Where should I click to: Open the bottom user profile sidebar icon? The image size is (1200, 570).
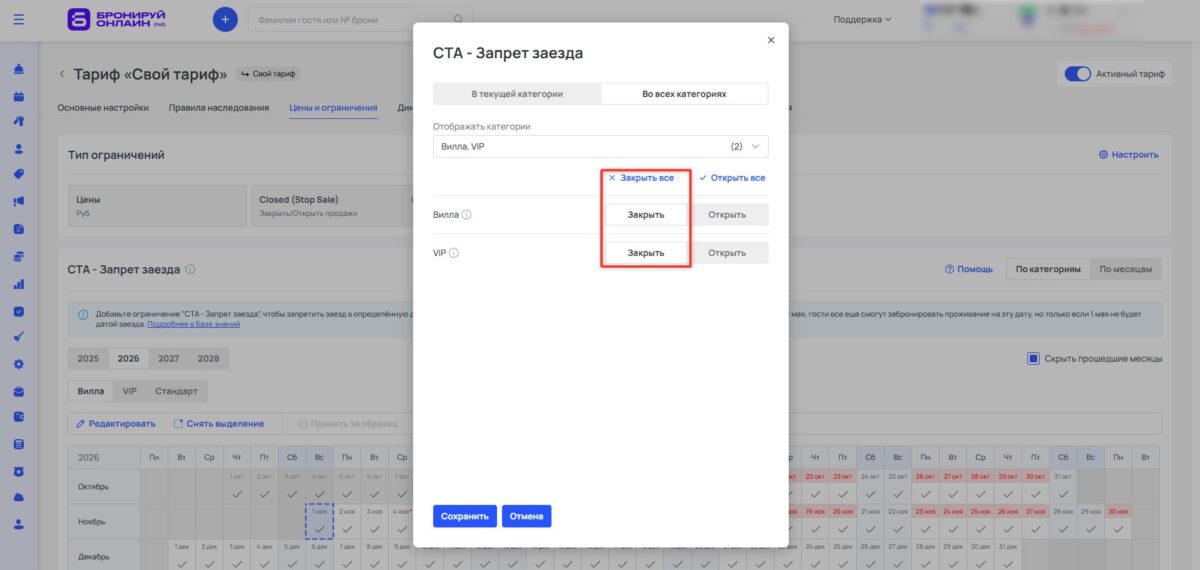(x=19, y=524)
